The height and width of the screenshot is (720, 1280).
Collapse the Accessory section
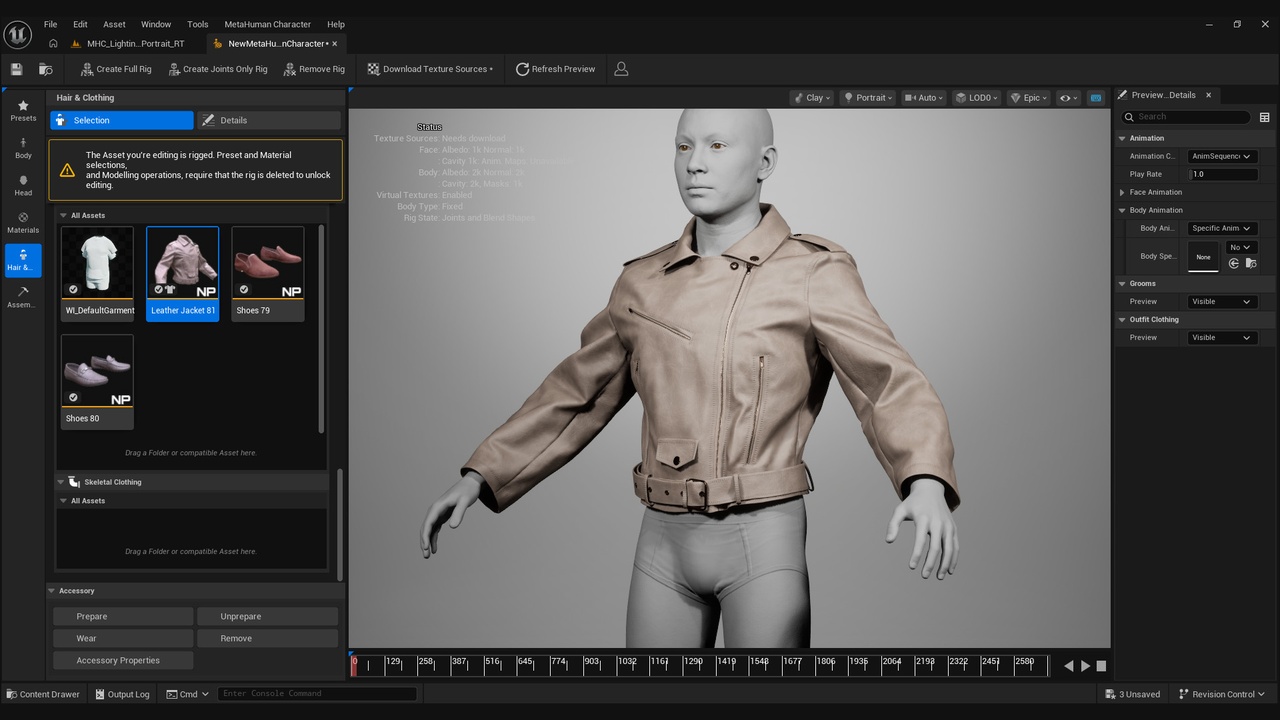click(x=52, y=591)
